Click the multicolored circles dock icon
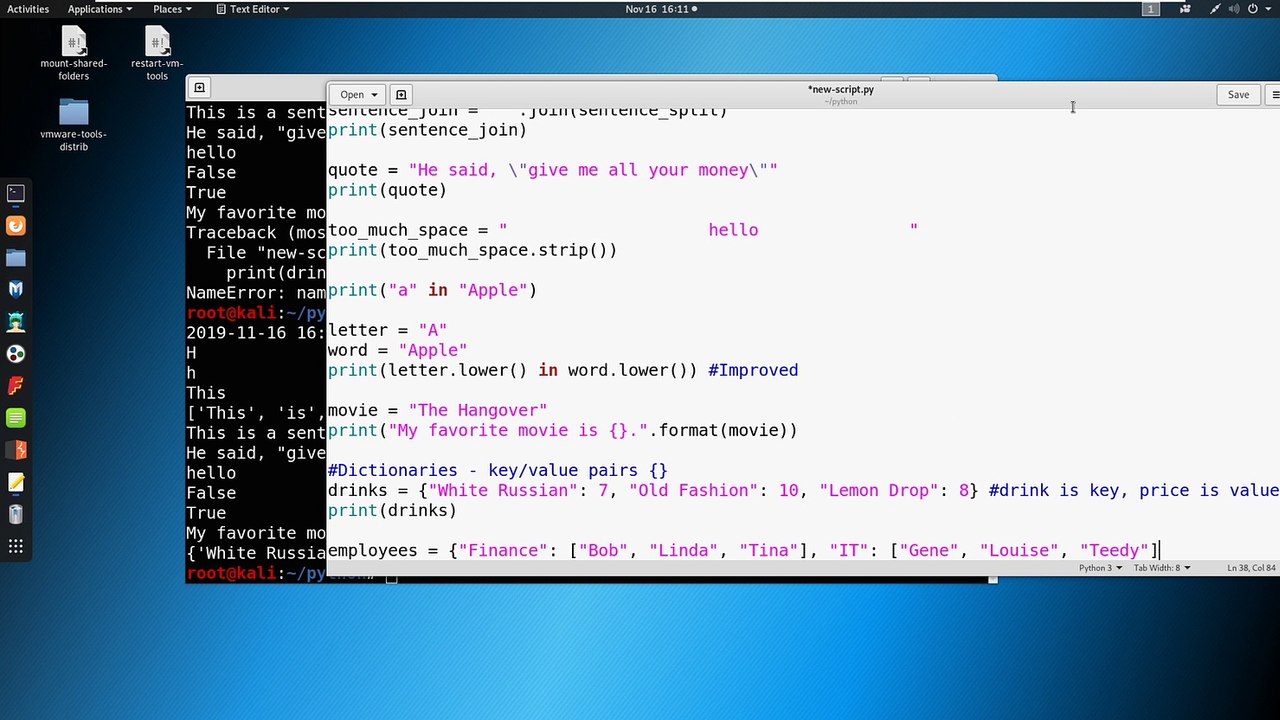This screenshot has height=720, width=1280. click(x=15, y=354)
